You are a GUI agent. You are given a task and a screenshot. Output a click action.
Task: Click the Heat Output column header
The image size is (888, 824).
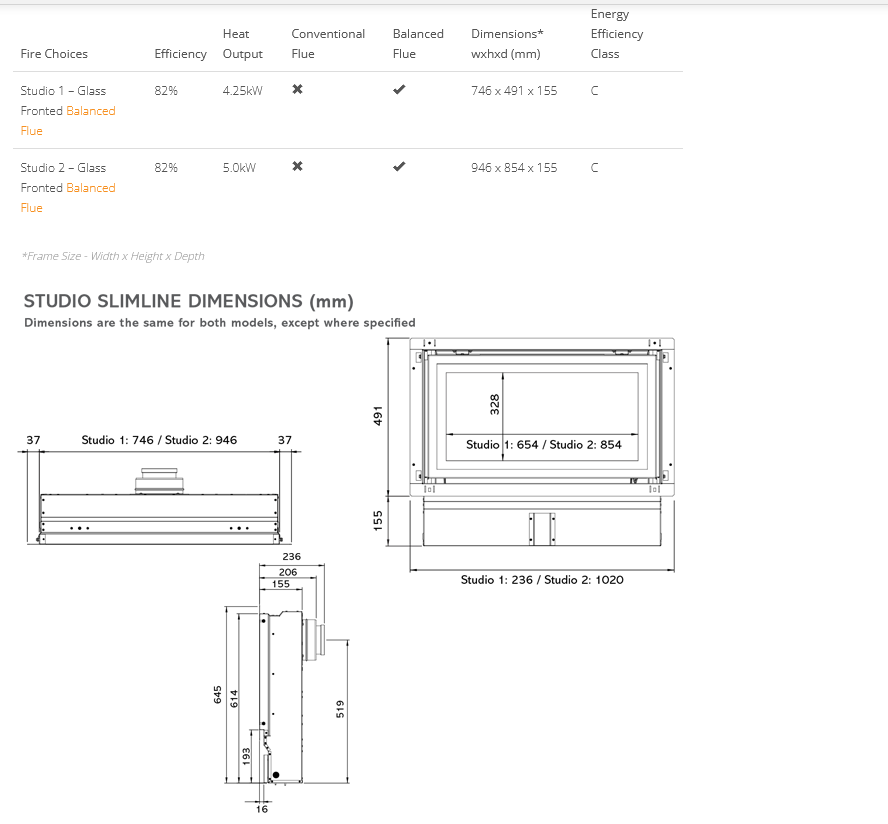click(242, 44)
